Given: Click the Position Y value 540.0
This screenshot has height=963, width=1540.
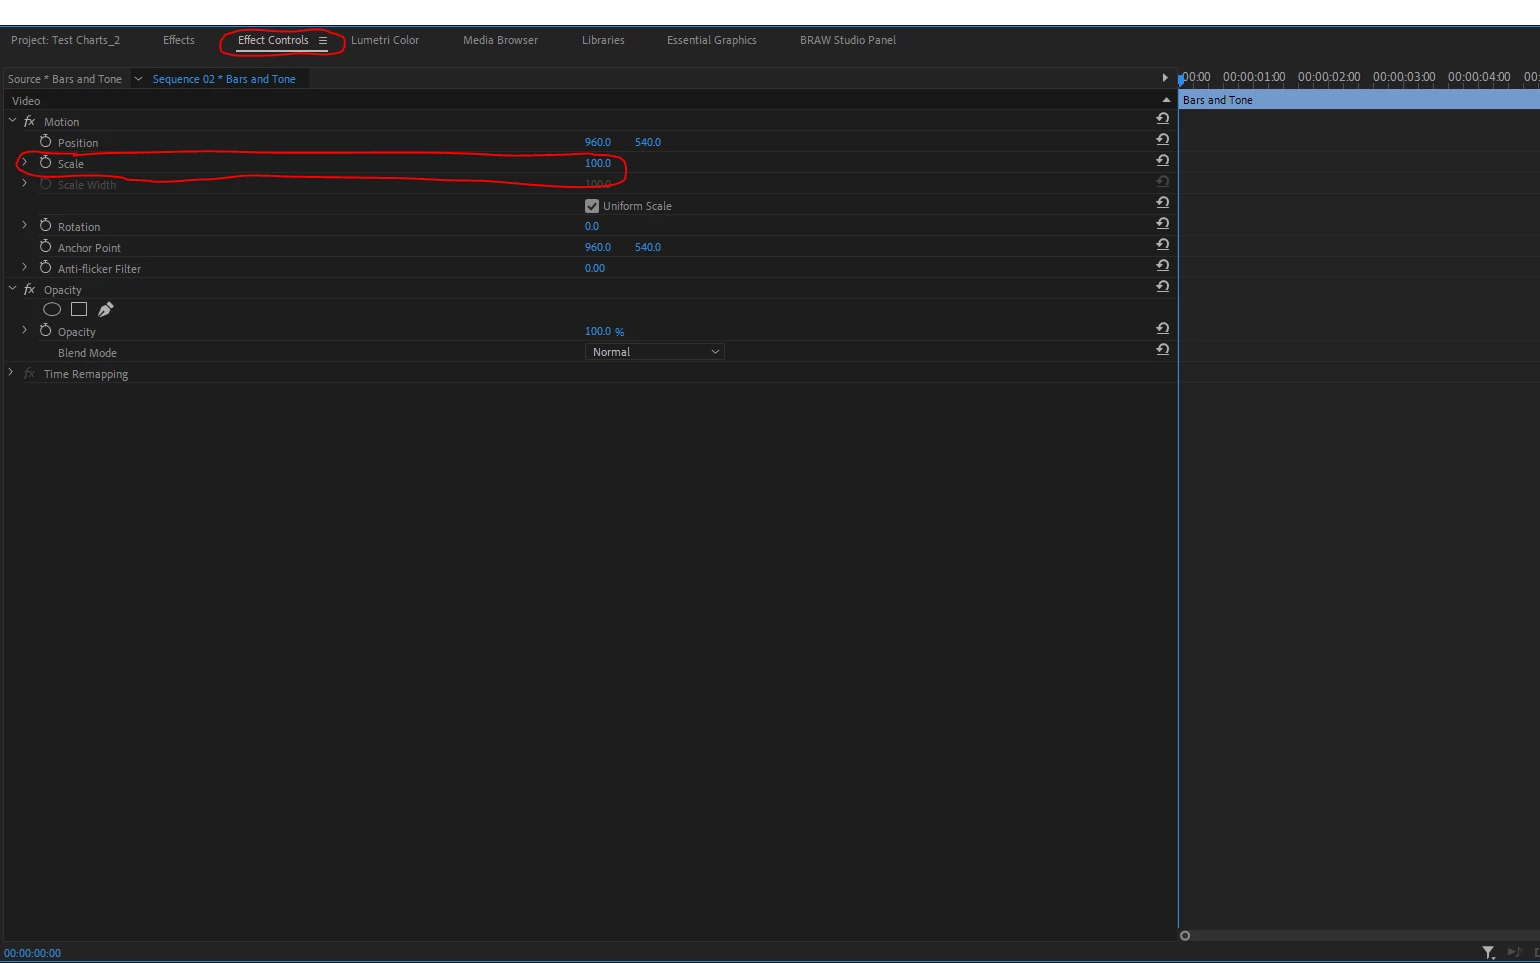Looking at the screenshot, I should 648,142.
